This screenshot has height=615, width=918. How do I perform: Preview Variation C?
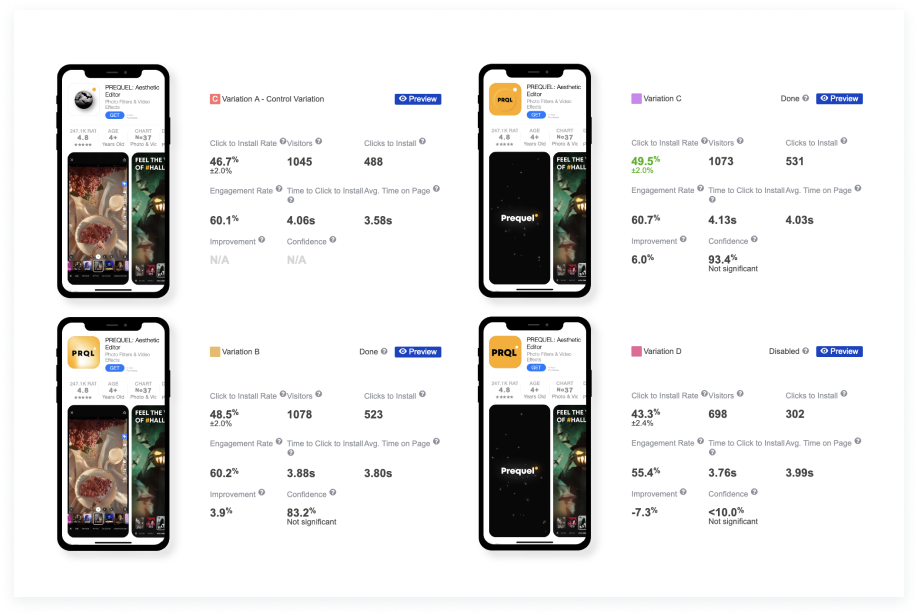pyautogui.click(x=839, y=98)
